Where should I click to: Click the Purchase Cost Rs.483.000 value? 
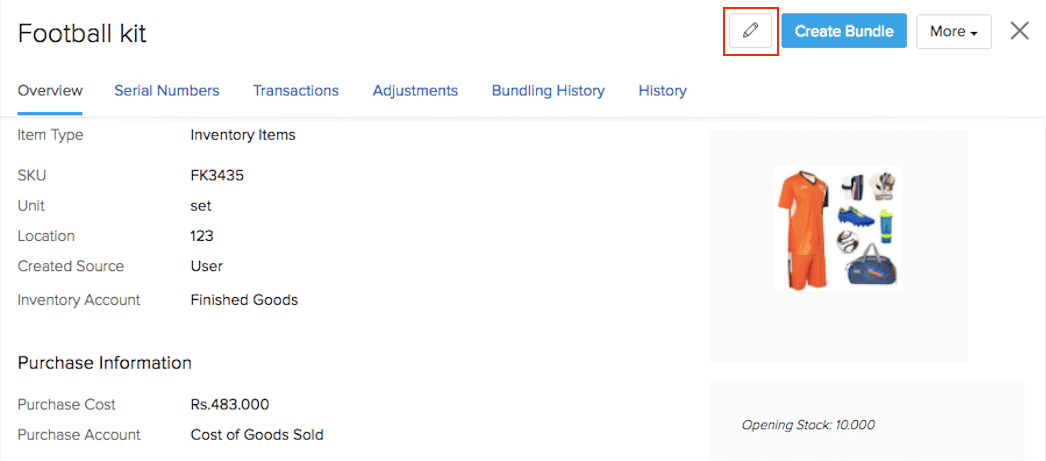click(230, 405)
